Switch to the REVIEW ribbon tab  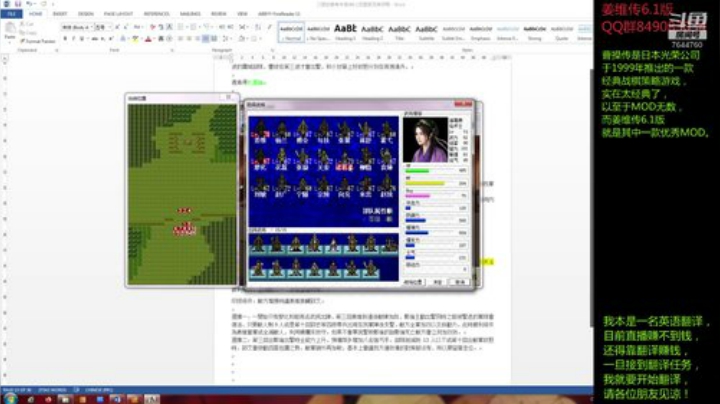(x=219, y=14)
